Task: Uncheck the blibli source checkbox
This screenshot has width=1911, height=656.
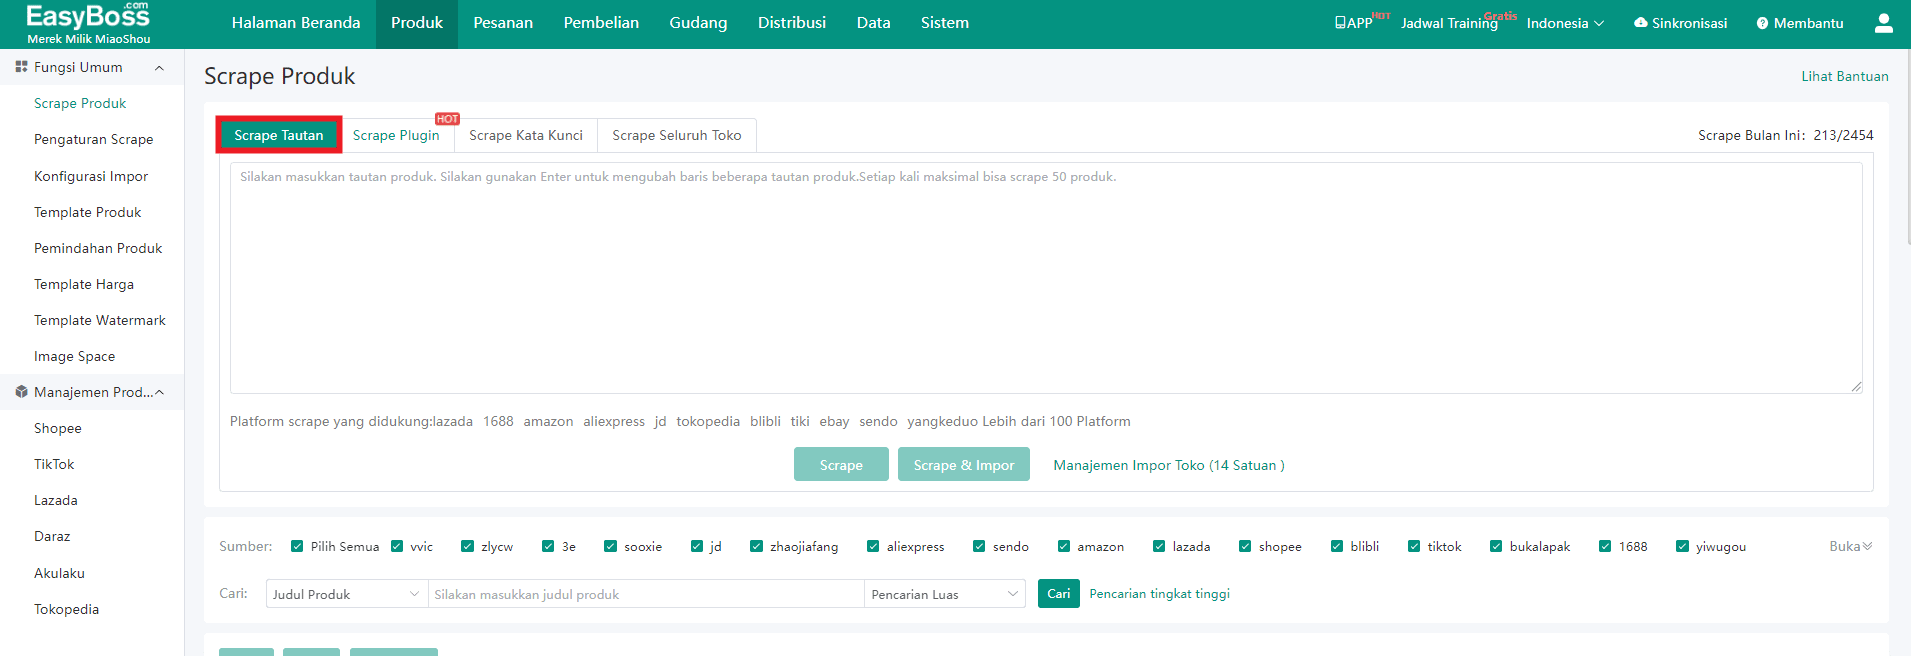Action: (x=1337, y=546)
